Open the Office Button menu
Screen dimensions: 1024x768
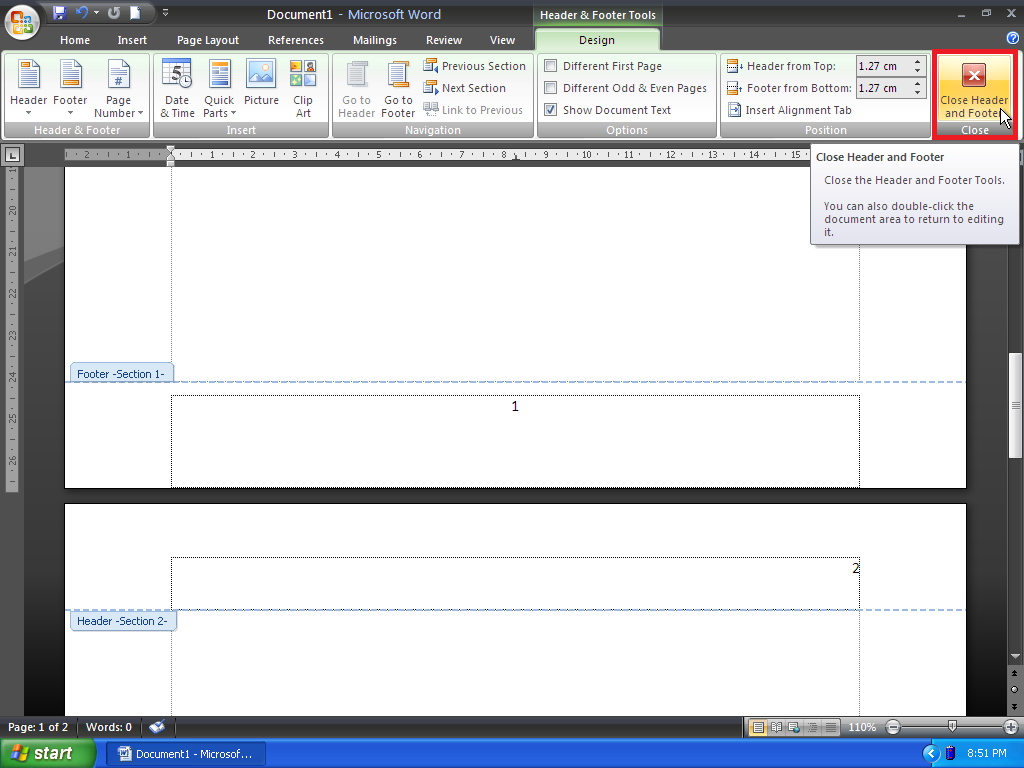click(22, 22)
